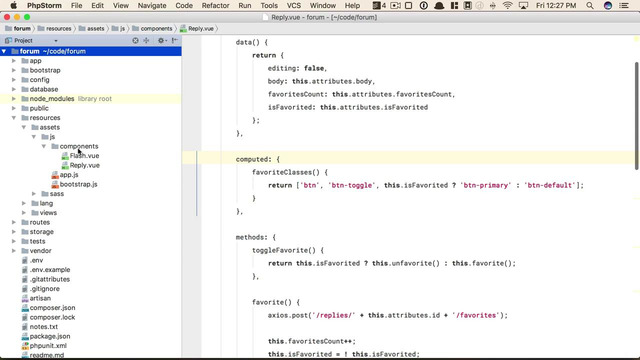The width and height of the screenshot is (640, 360).
Task: Click the components breadcrumb
Action: (x=152, y=29)
